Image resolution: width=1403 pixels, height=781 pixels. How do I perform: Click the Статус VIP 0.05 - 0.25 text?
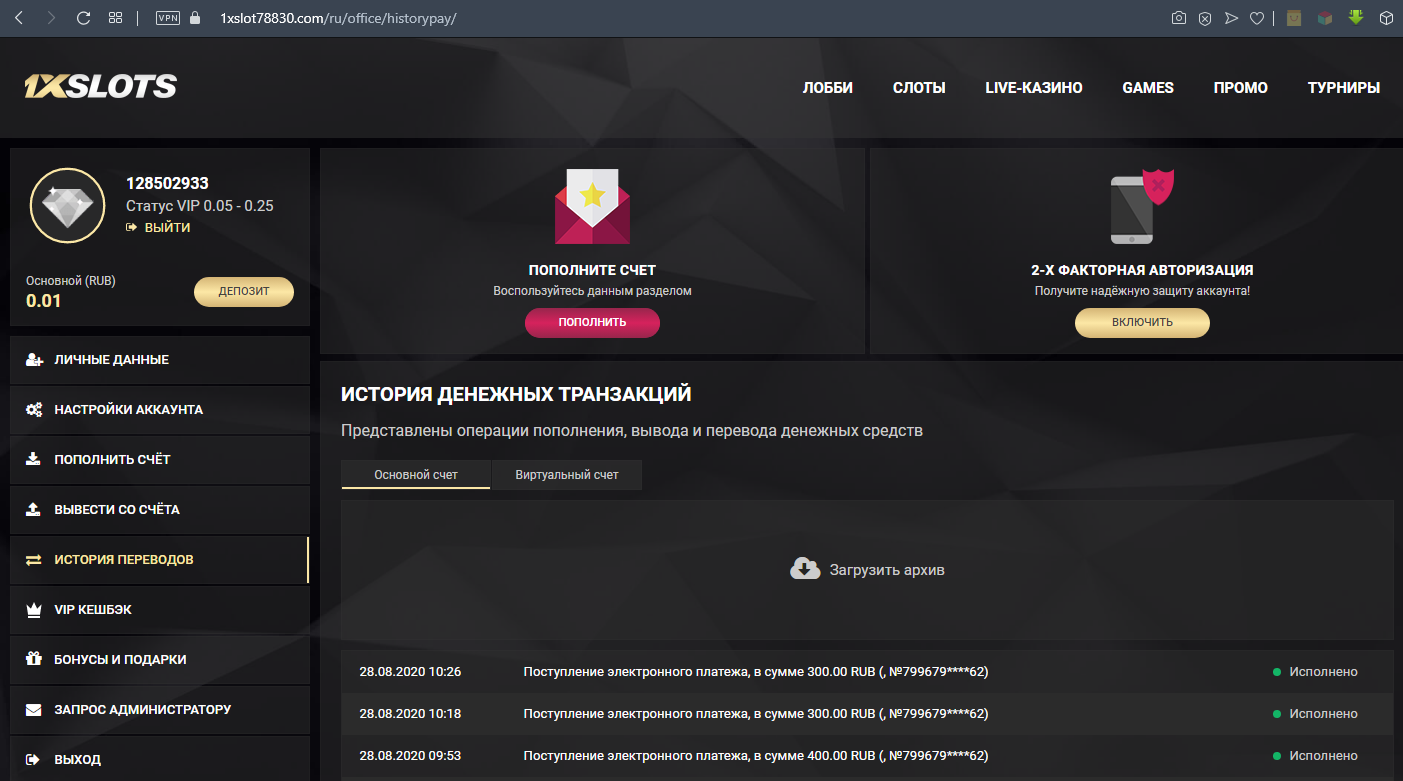click(x=200, y=206)
